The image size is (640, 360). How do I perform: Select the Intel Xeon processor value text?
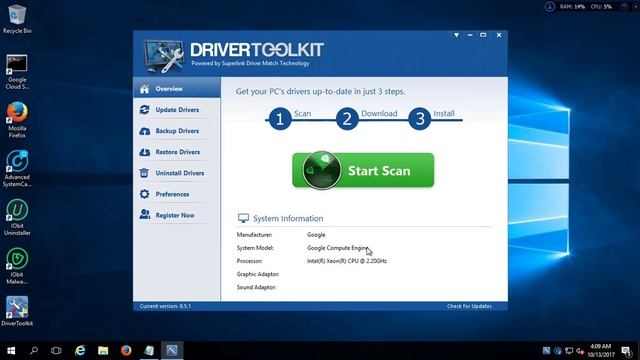pyautogui.click(x=347, y=261)
